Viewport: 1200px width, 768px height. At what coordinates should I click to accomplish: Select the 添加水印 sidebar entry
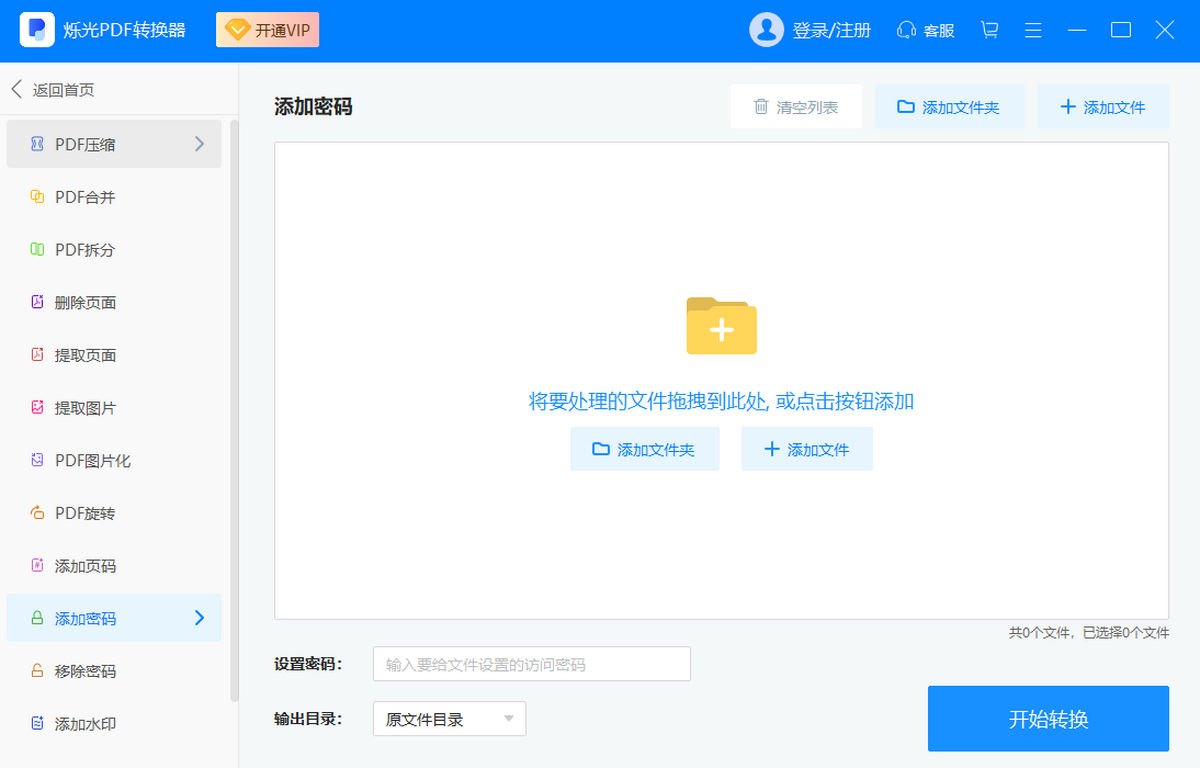pos(80,724)
